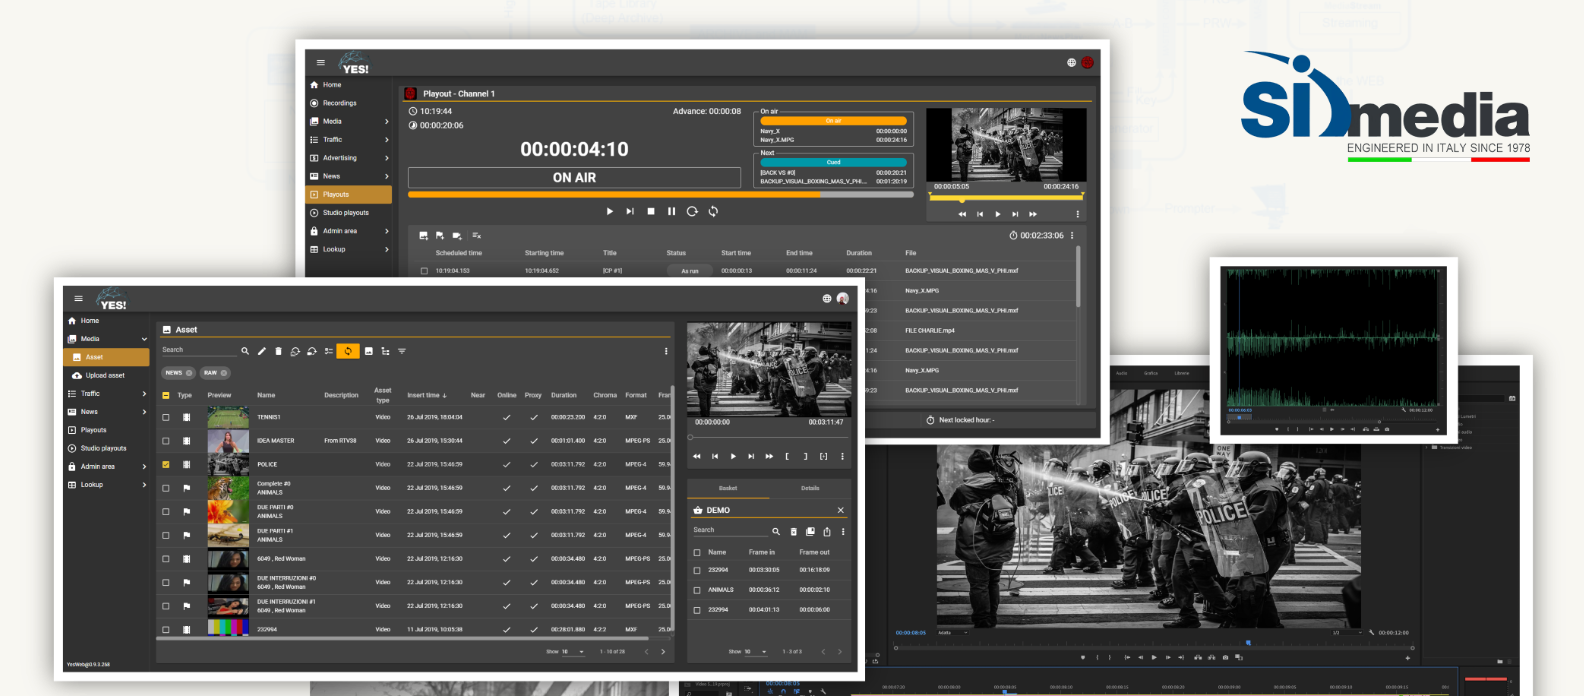Switch to Basket tab in asset panel
Screen dimensions: 1584x696
728,488
